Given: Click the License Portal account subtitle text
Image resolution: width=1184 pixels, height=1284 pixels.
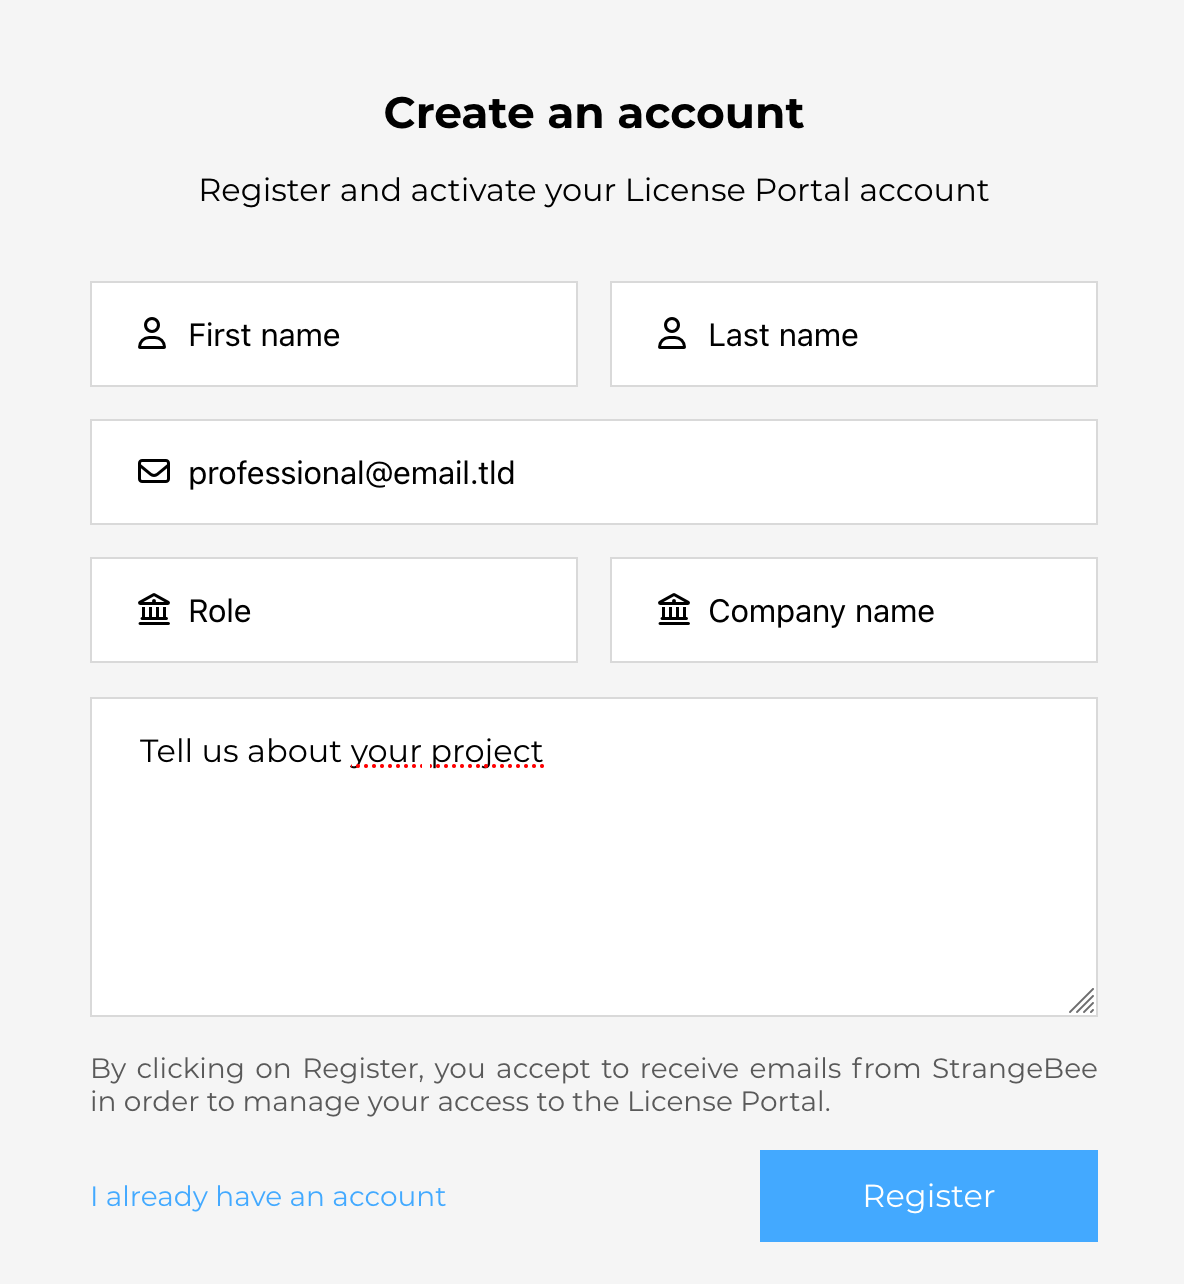Looking at the screenshot, I should 594,190.
